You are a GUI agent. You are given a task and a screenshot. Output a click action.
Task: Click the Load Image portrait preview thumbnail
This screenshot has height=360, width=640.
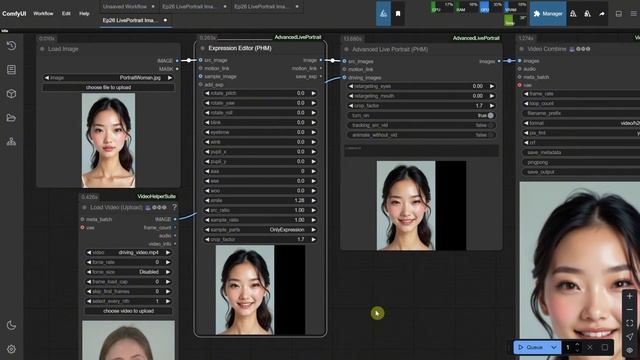[x=108, y=140]
